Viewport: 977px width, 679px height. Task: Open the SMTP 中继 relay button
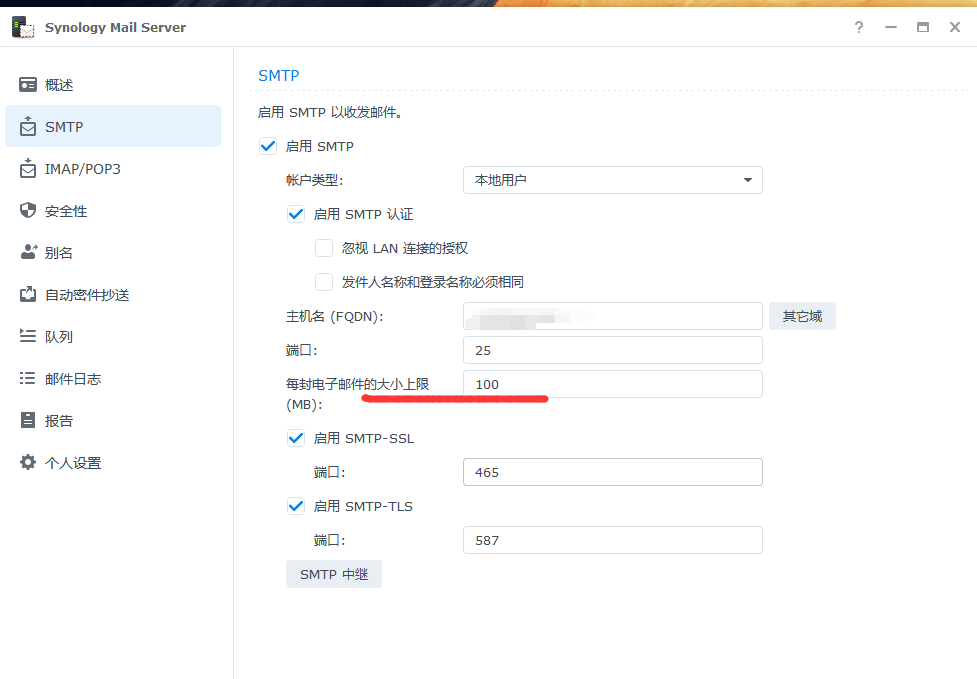[334, 574]
